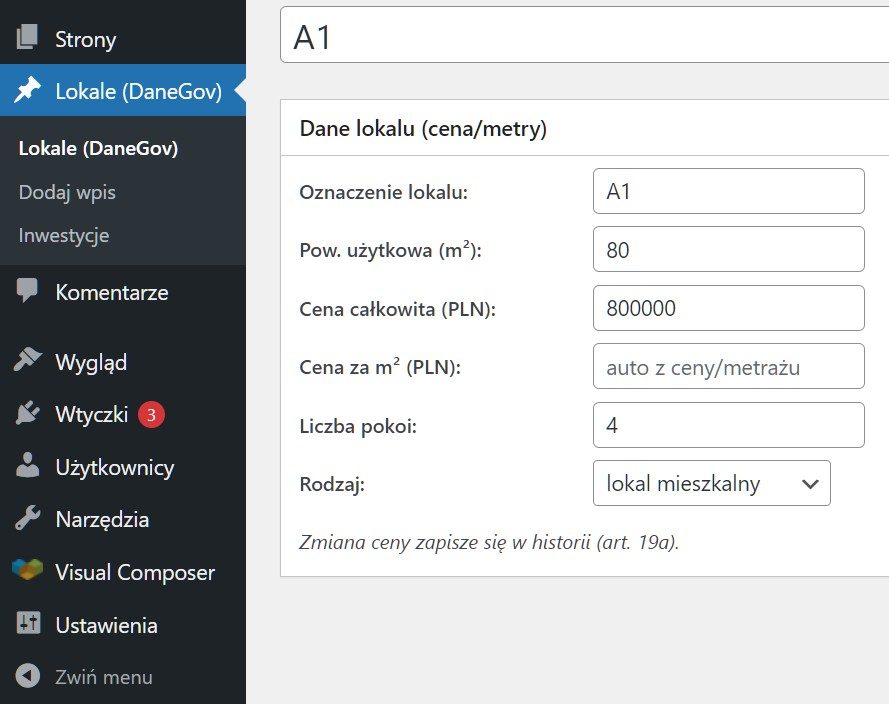Collapse sidebar using Zwiń menu arrow
The width and height of the screenshot is (889, 704).
[27, 677]
